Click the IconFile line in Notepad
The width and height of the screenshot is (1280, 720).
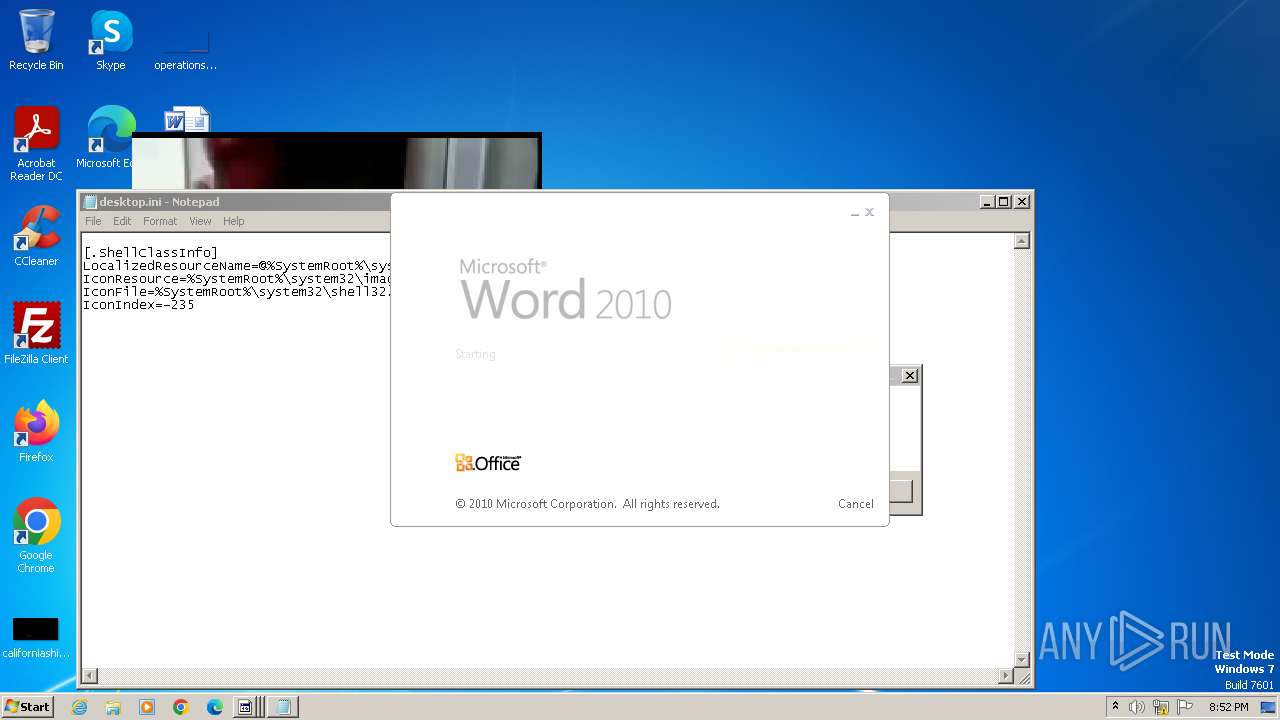tap(237, 292)
